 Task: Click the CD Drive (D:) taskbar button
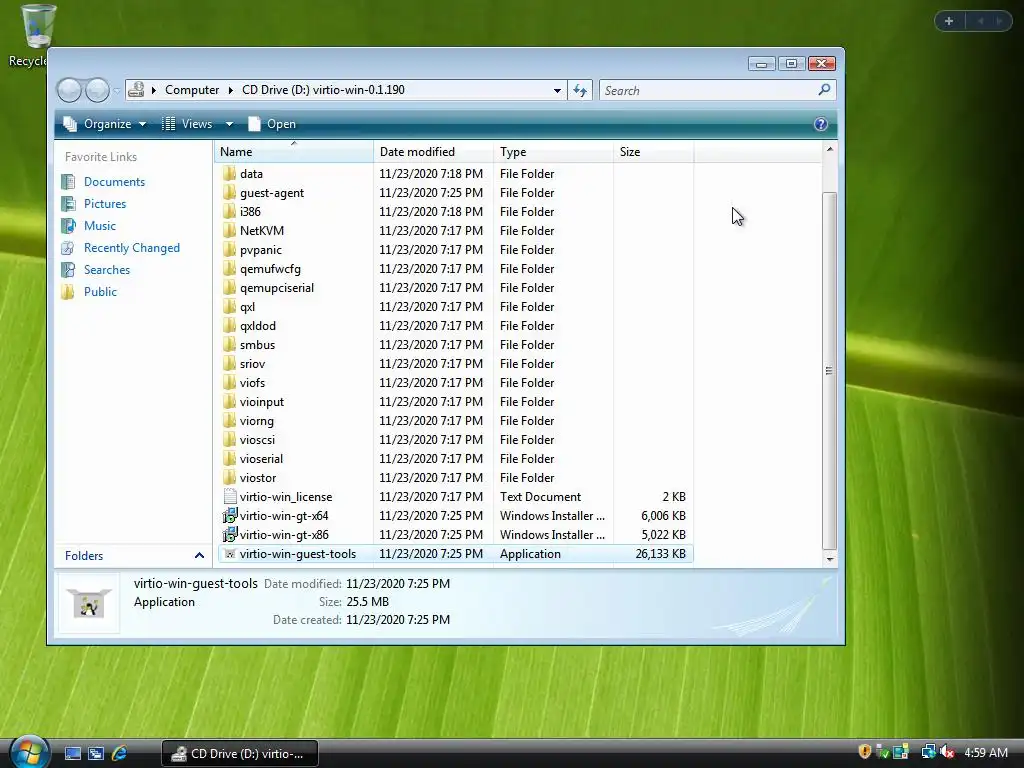[240, 754]
